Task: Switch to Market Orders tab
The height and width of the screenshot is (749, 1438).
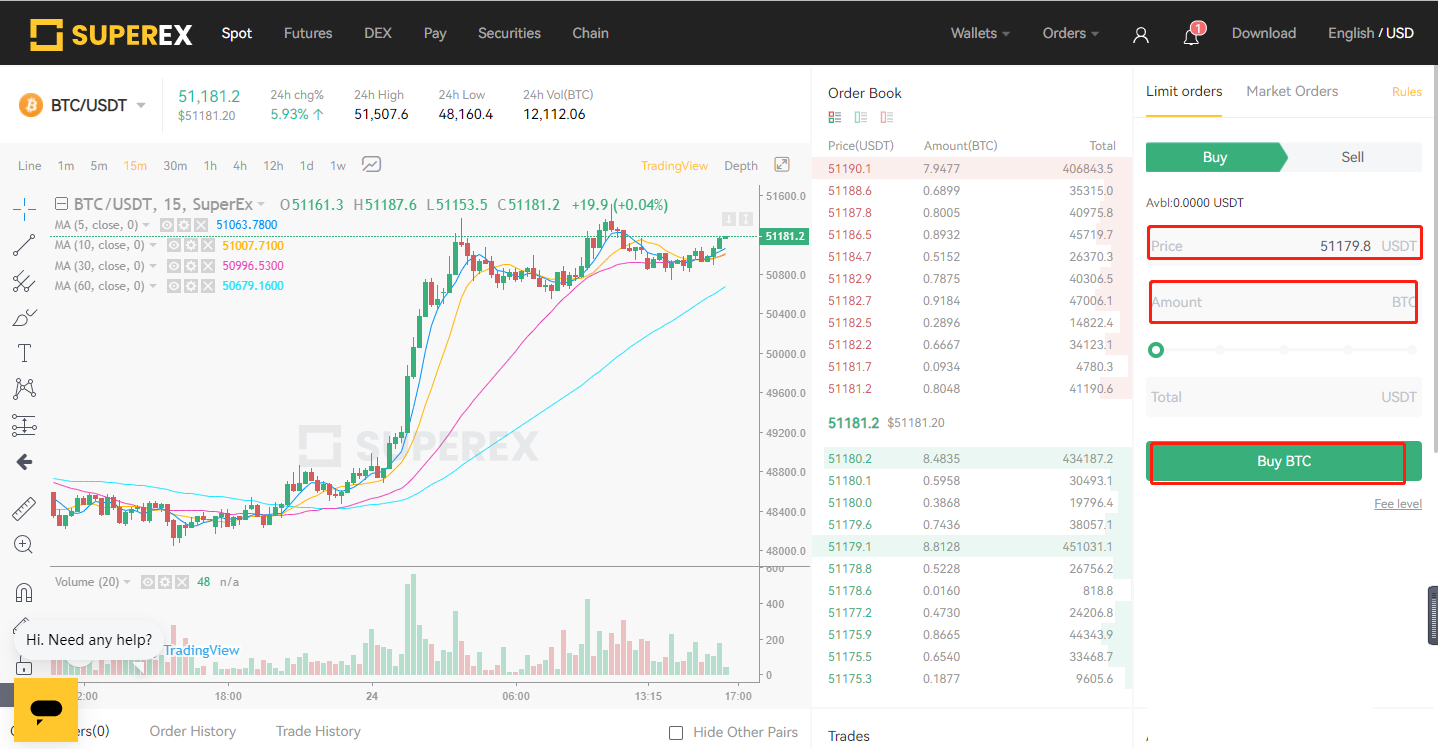Action: 1292,91
